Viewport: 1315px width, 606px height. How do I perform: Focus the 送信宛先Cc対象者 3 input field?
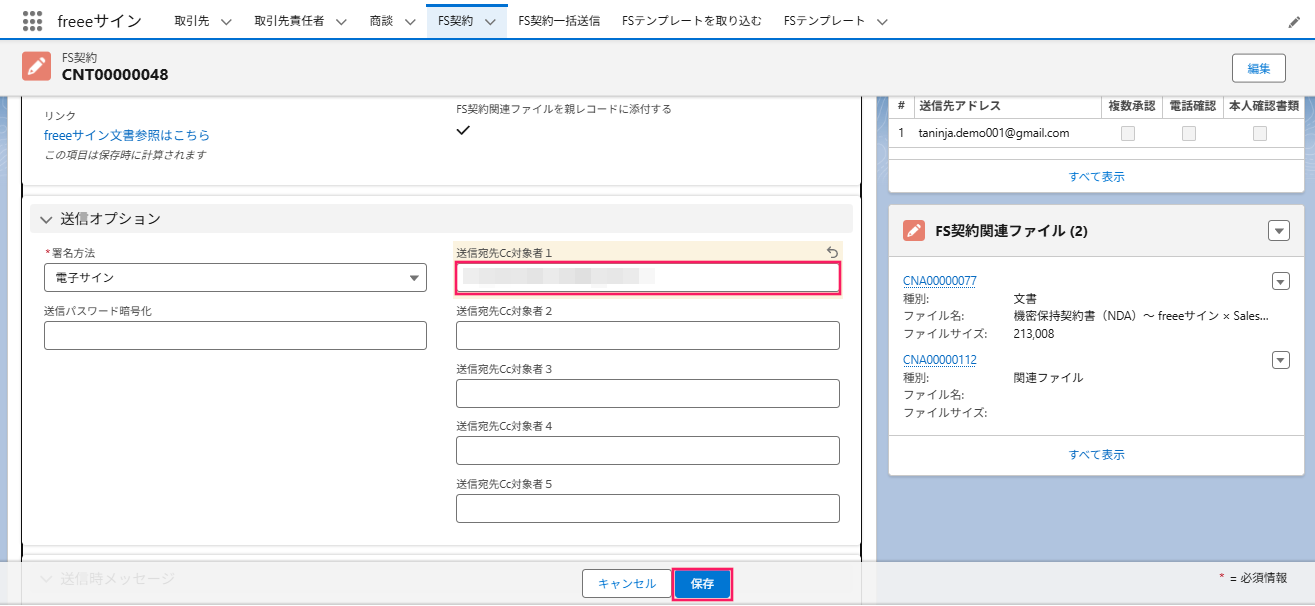pyautogui.click(x=648, y=394)
